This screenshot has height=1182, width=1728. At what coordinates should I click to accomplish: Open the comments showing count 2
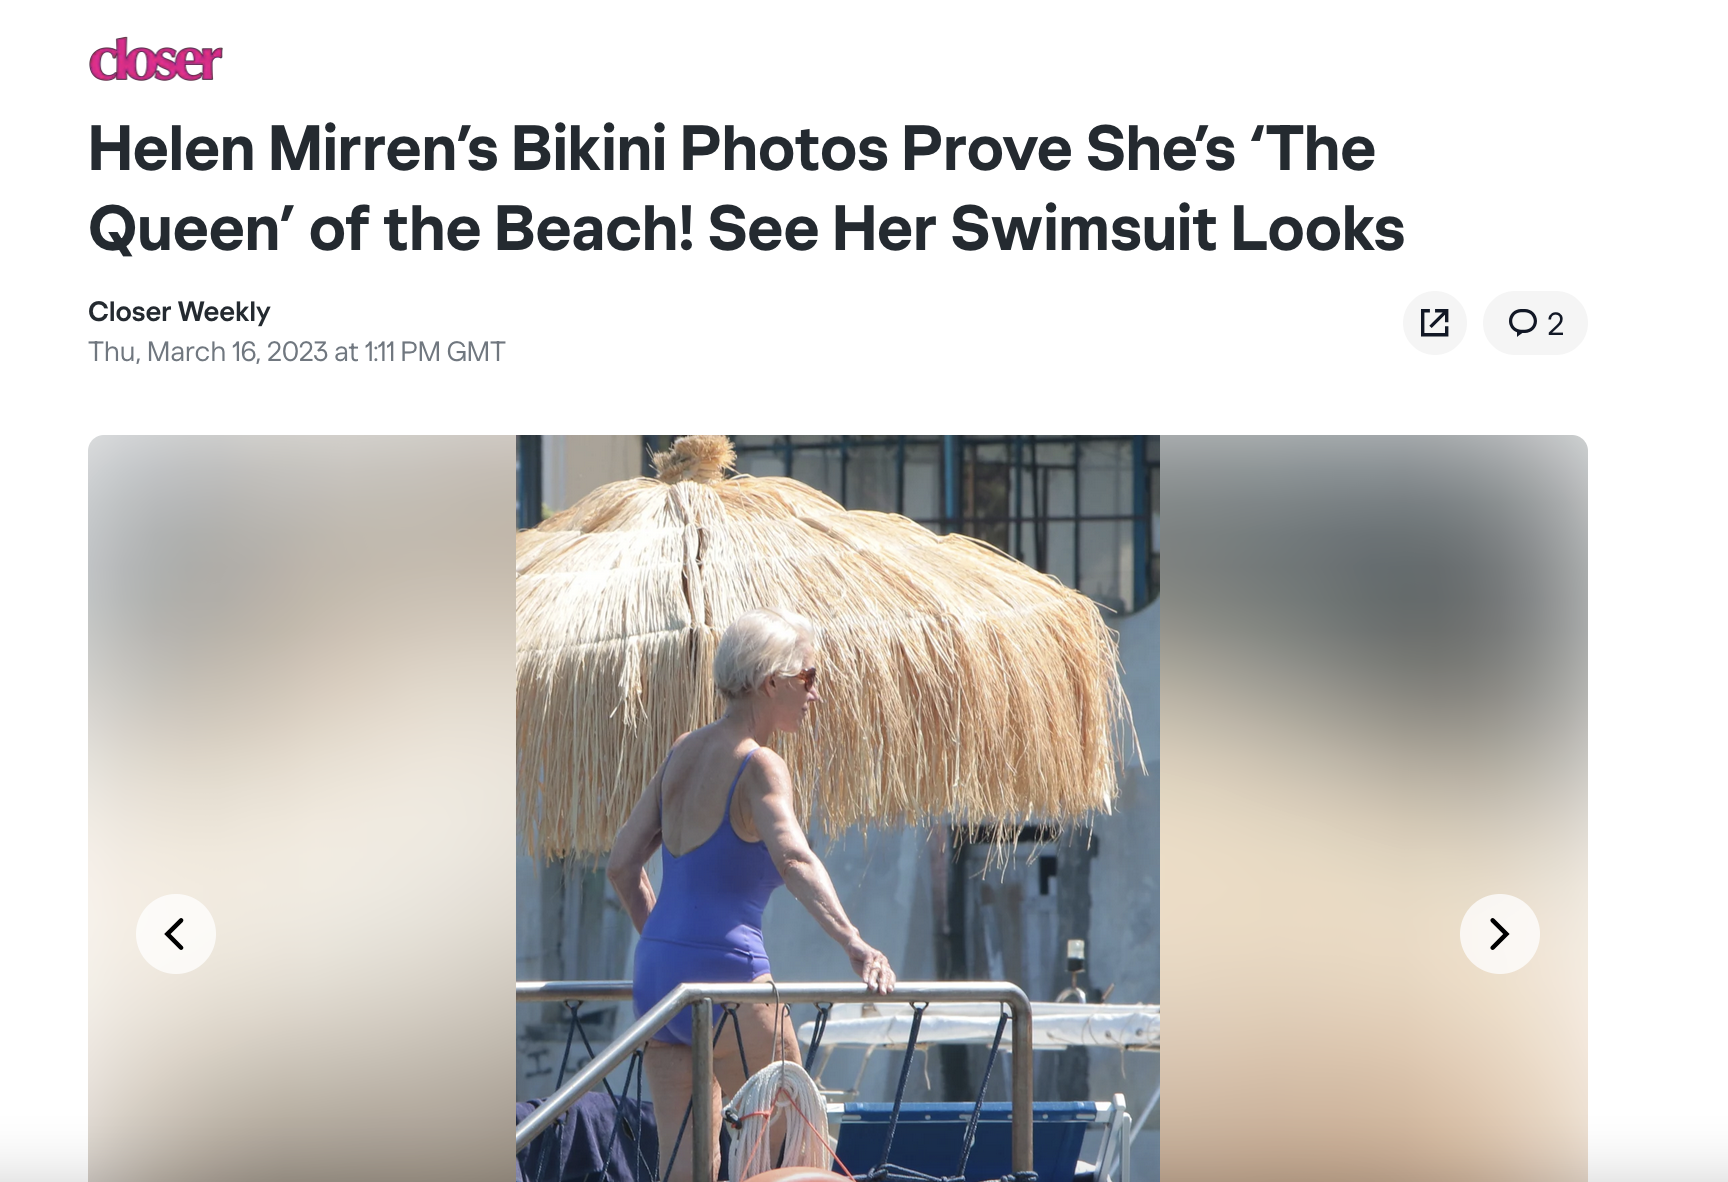tap(1535, 323)
